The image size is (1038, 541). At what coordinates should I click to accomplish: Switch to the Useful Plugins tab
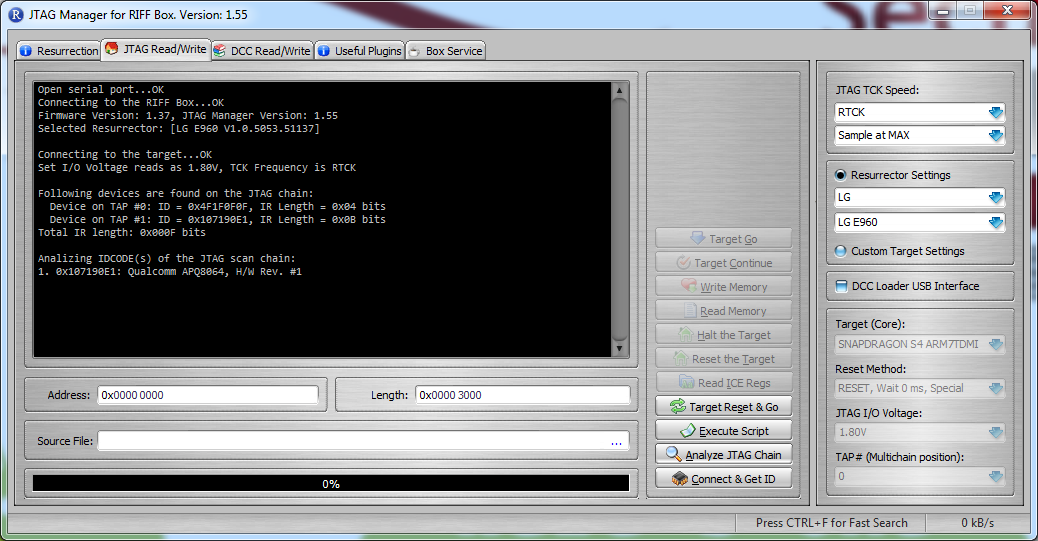359,51
